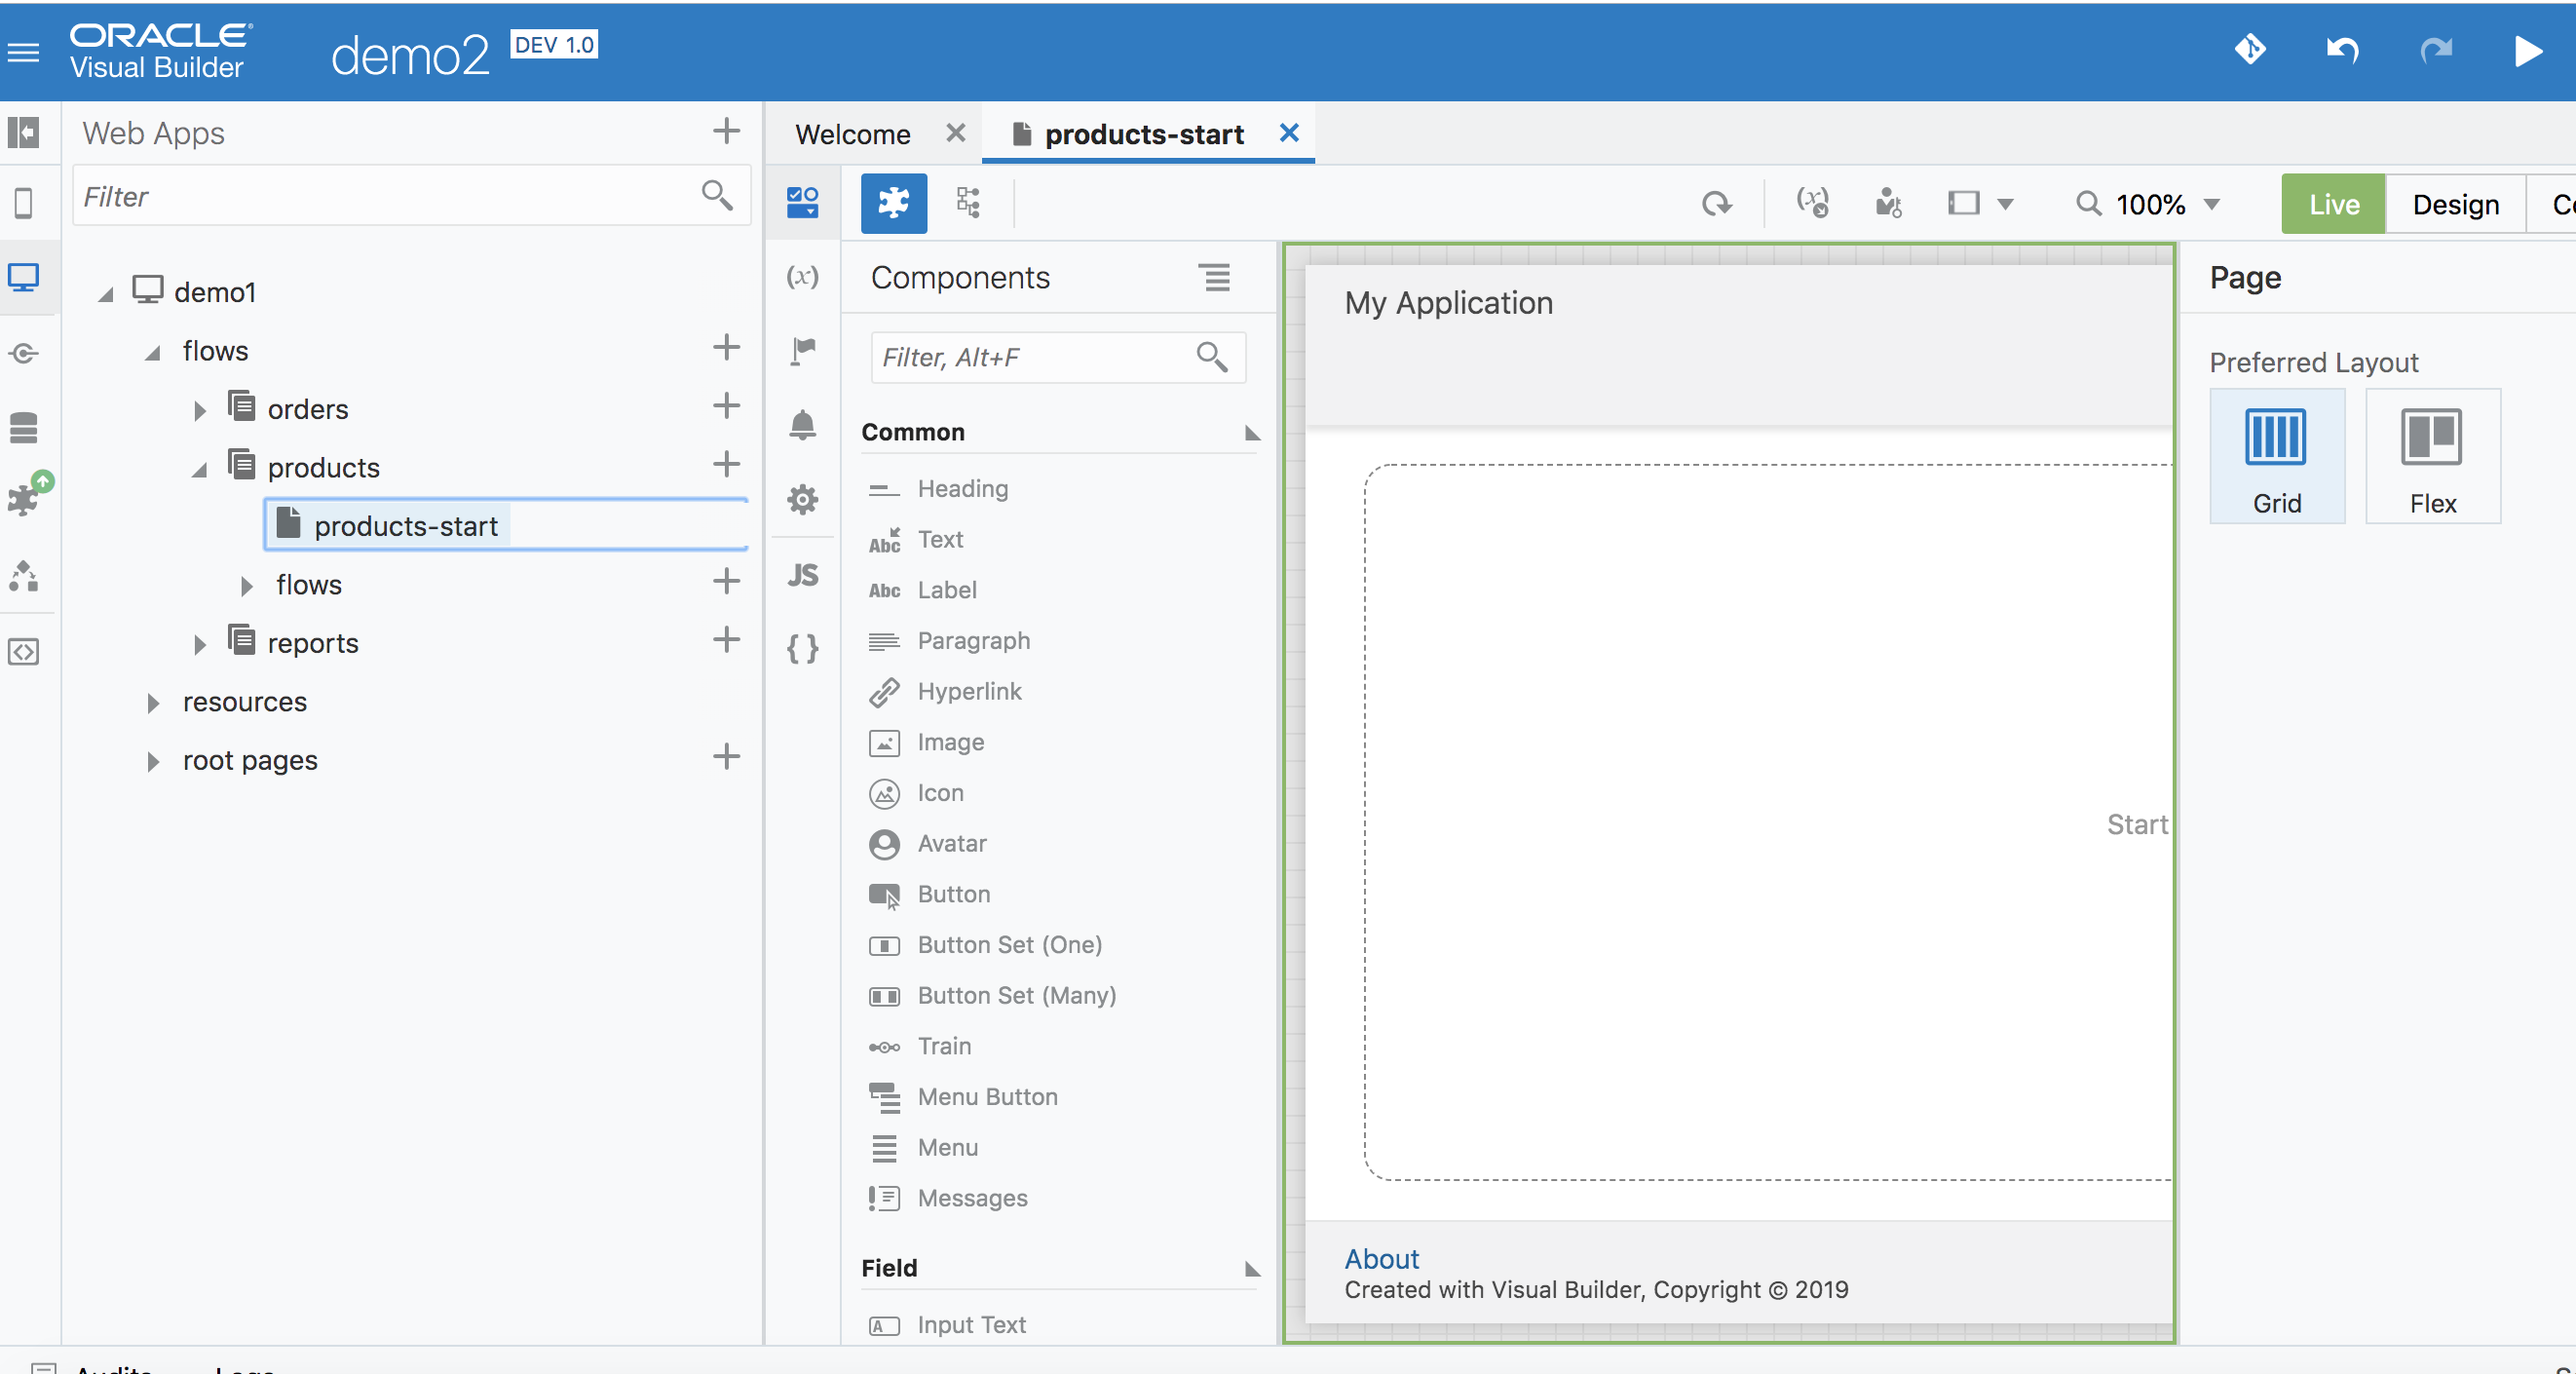Open Source View navigator icon
Viewport: 2576px width, 1374px height.
tap(23, 652)
